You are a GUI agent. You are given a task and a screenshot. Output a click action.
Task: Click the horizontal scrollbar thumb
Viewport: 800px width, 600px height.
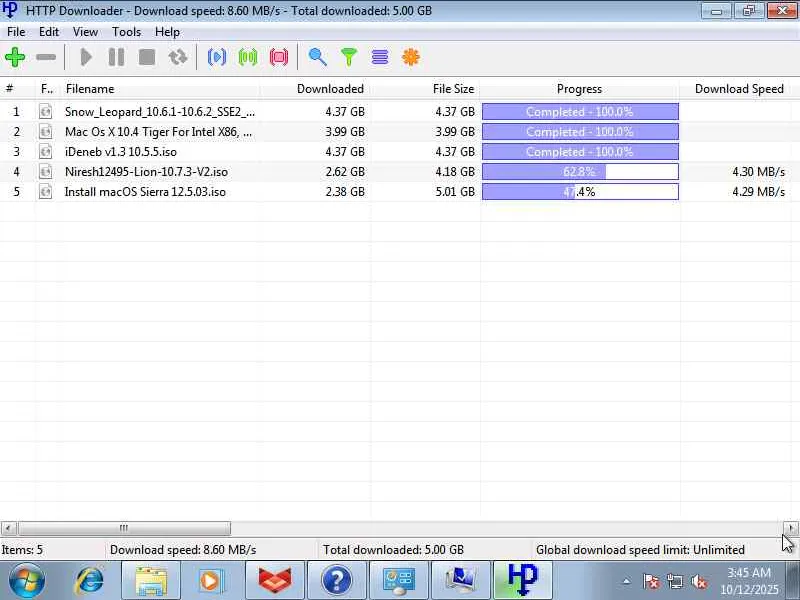(x=124, y=528)
